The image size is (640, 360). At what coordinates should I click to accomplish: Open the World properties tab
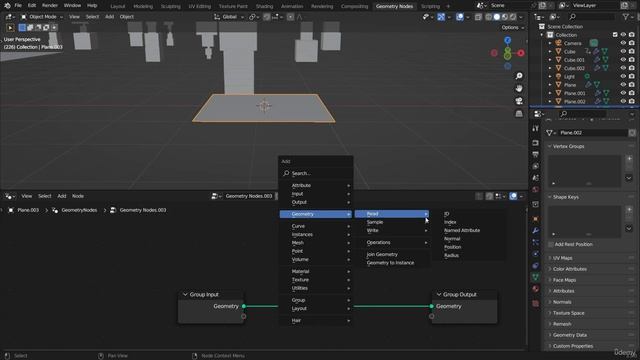536,189
